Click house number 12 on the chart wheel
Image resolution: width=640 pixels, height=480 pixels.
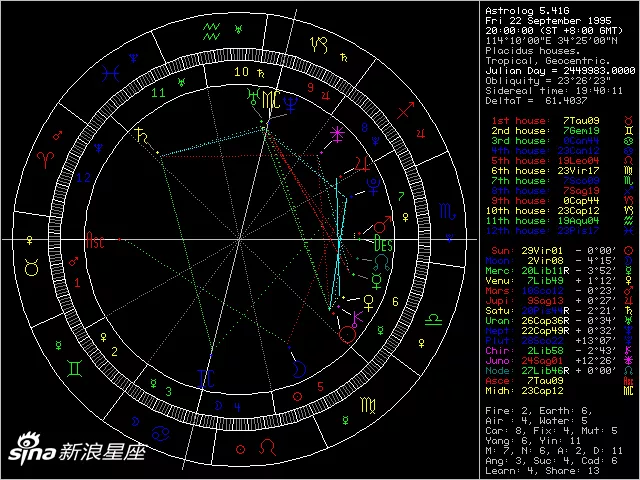click(x=83, y=178)
